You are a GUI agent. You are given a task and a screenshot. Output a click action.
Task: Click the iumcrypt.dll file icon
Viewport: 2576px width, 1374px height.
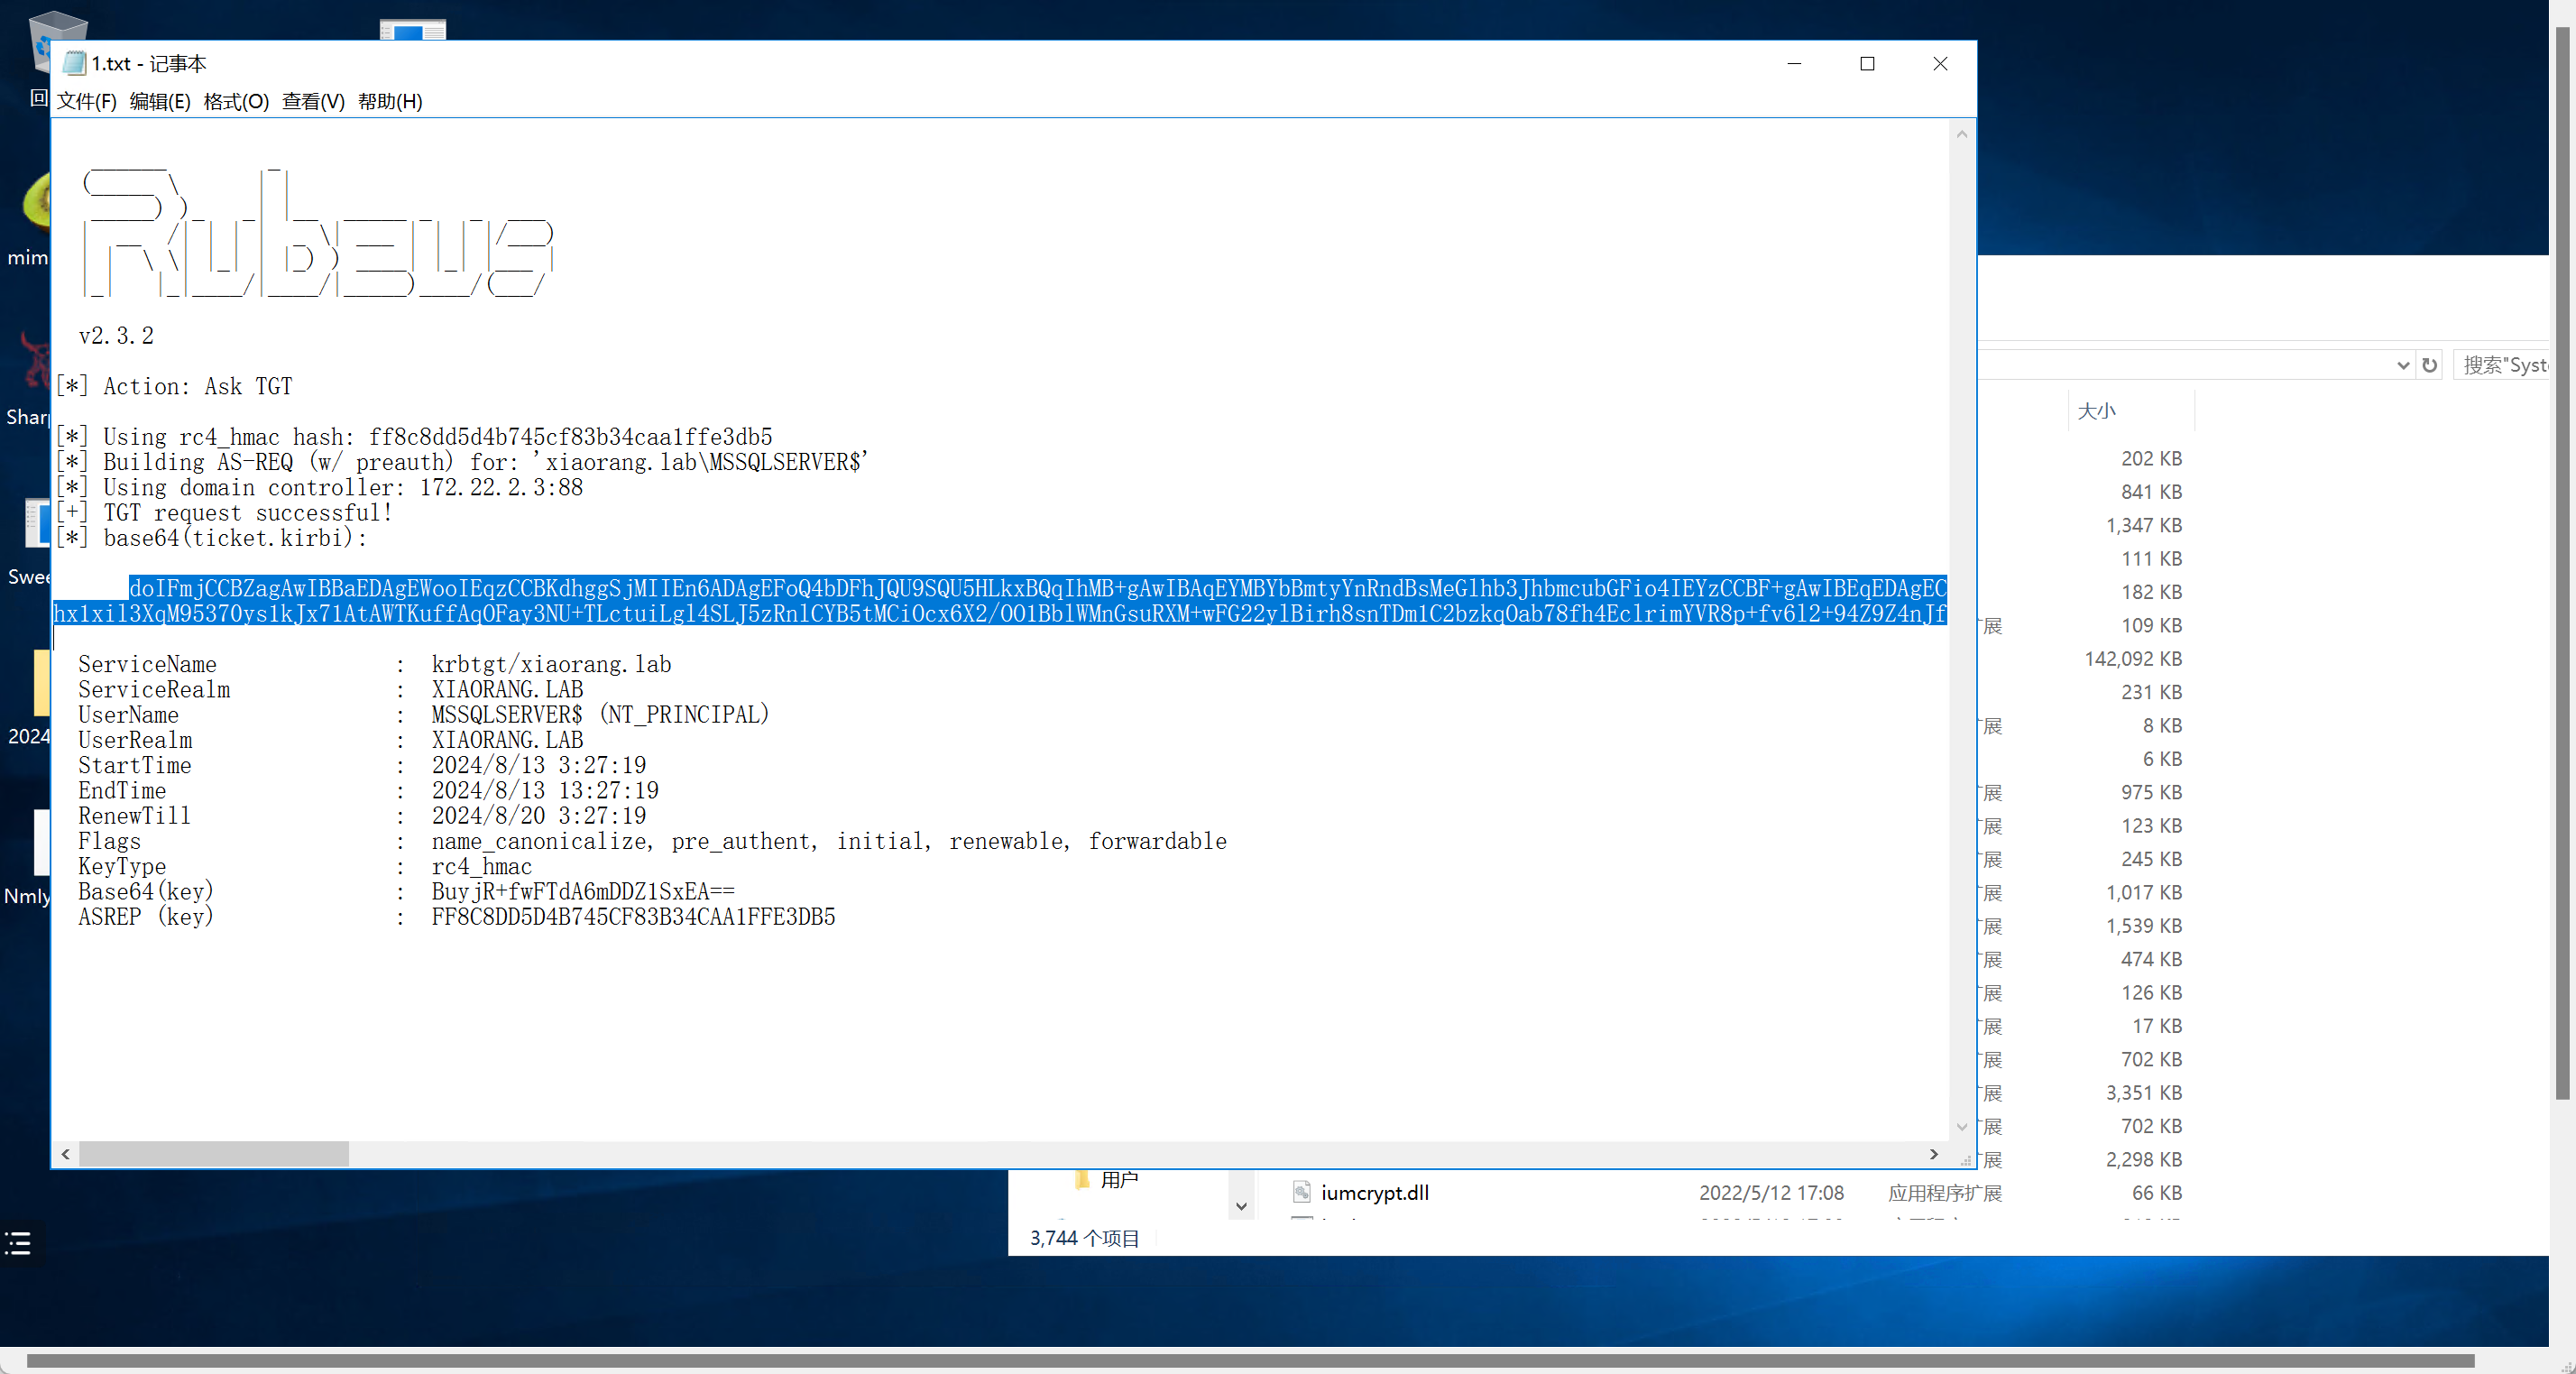tap(1302, 1192)
